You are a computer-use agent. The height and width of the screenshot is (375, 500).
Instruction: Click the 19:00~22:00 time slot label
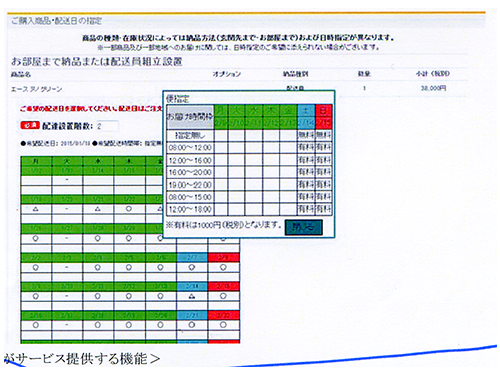tap(190, 185)
